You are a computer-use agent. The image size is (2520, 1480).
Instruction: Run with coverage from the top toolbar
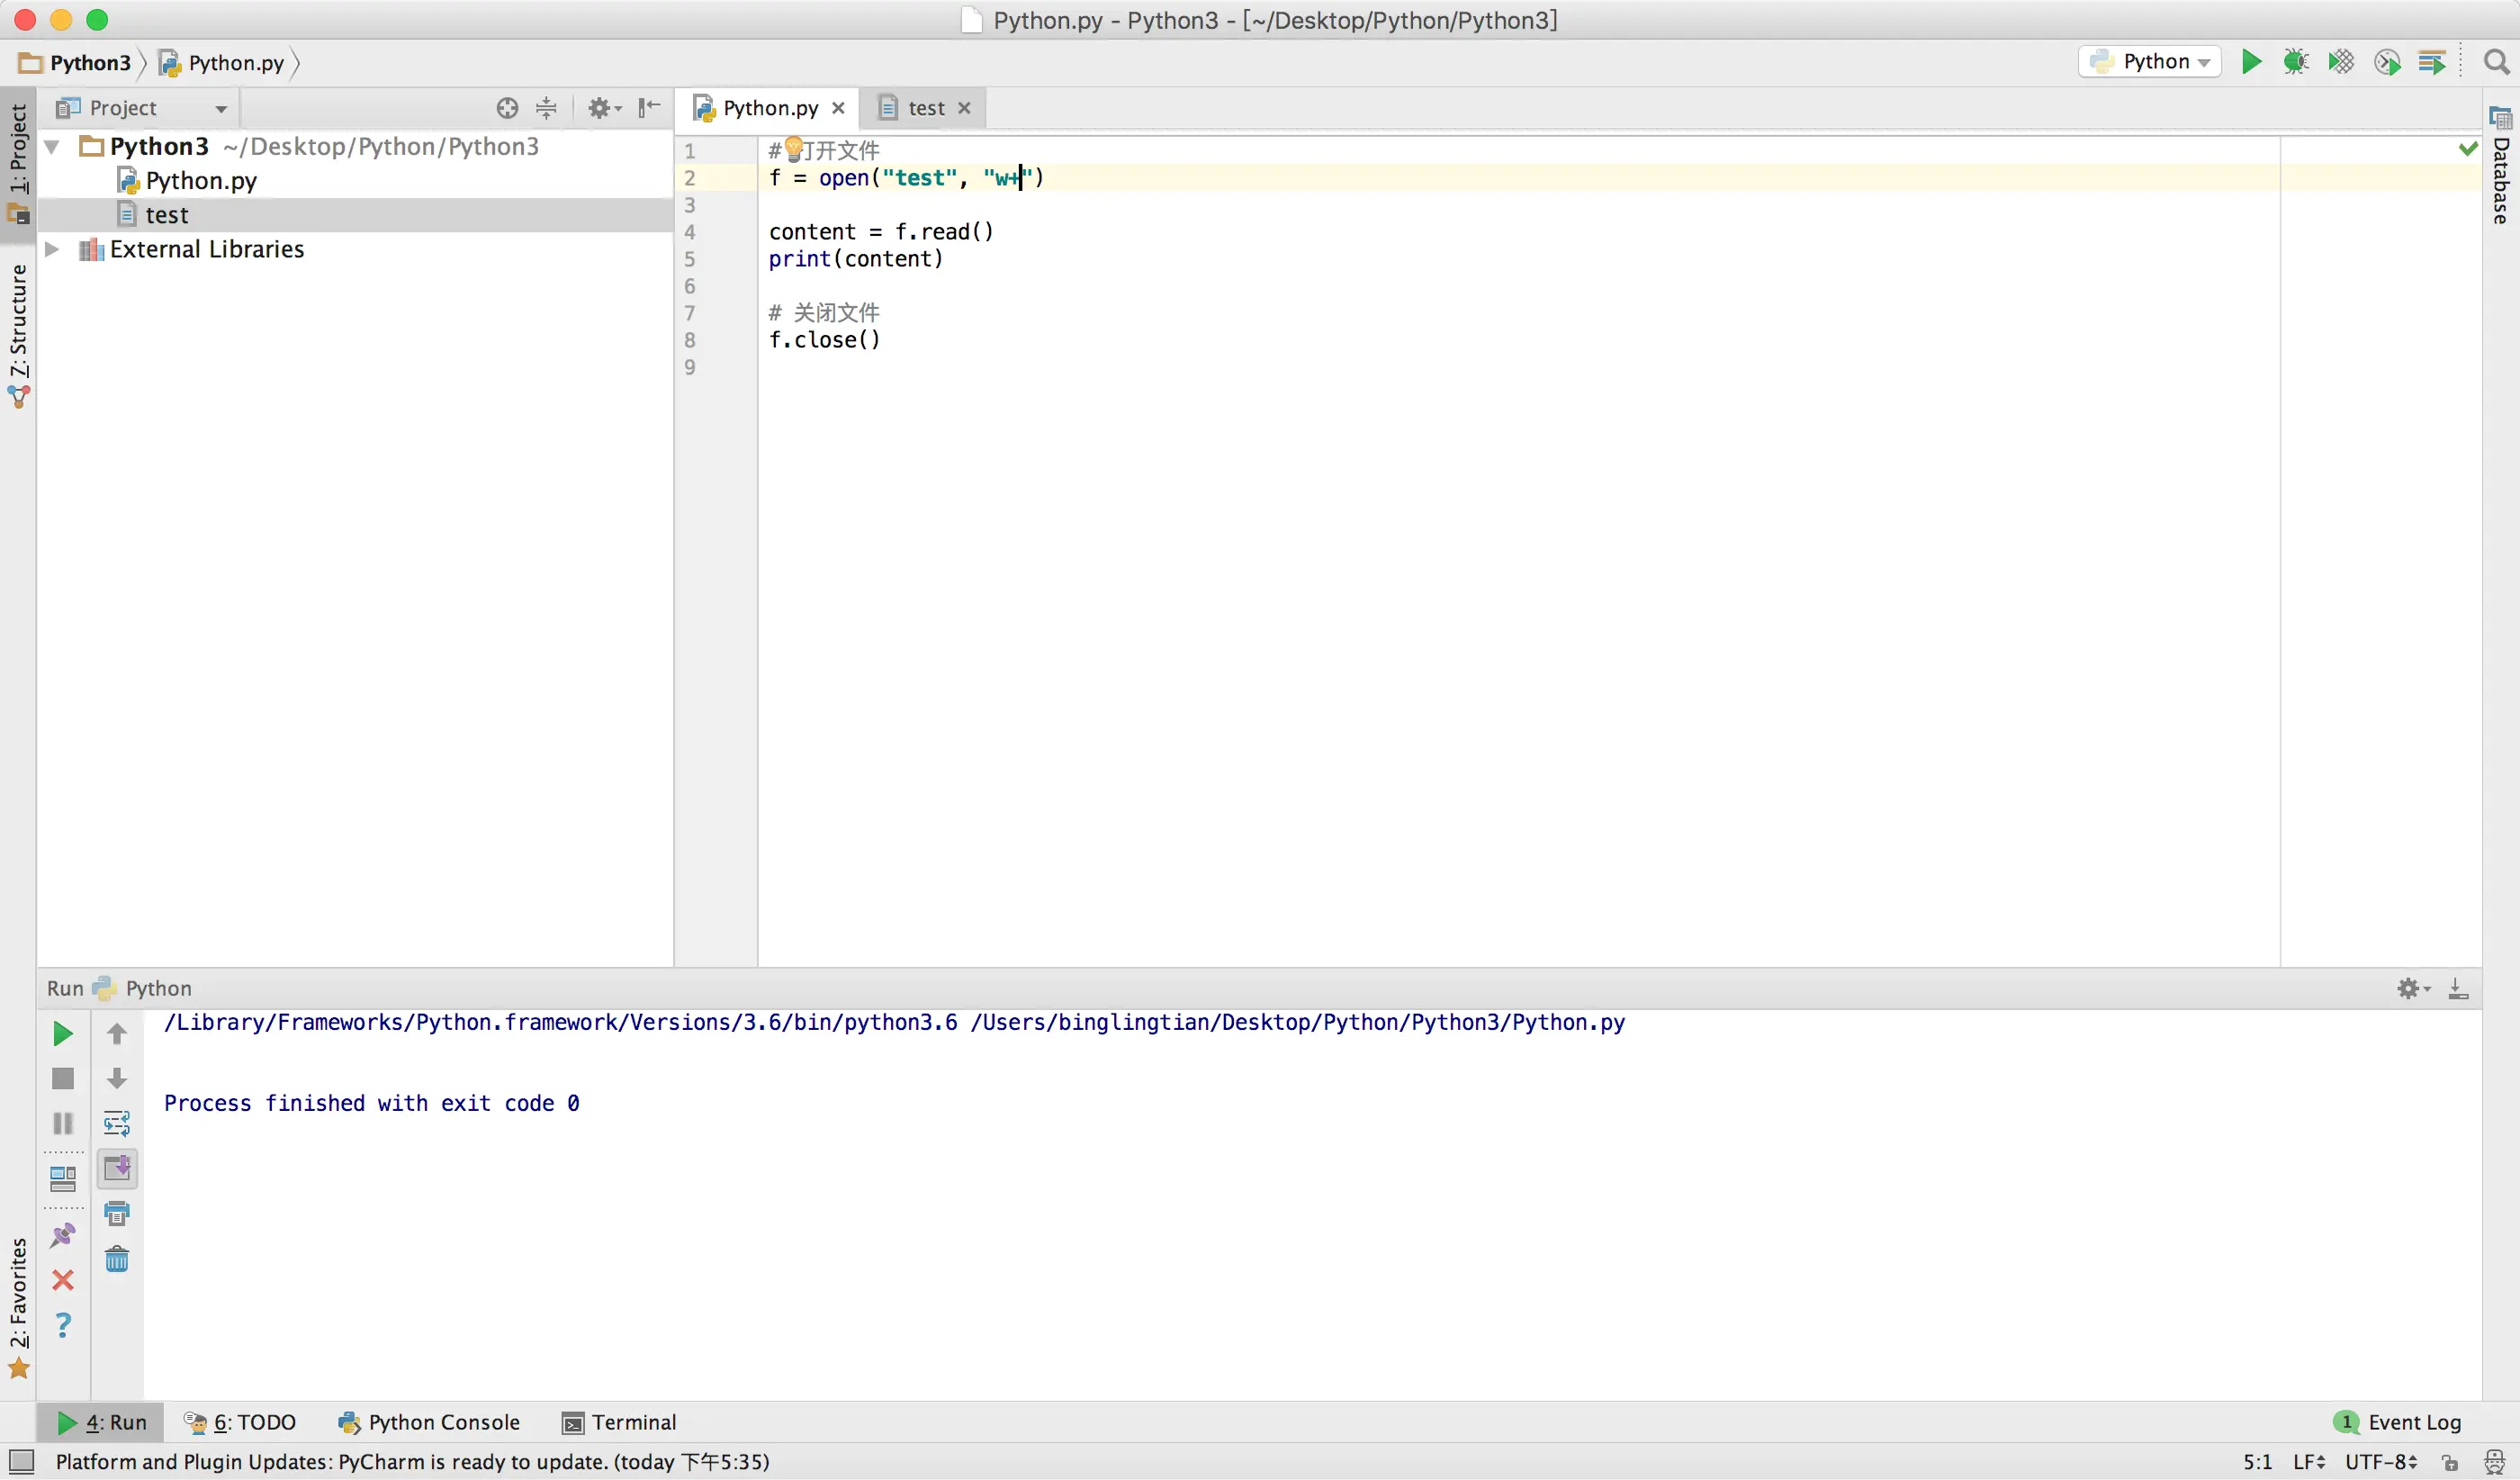(2341, 62)
